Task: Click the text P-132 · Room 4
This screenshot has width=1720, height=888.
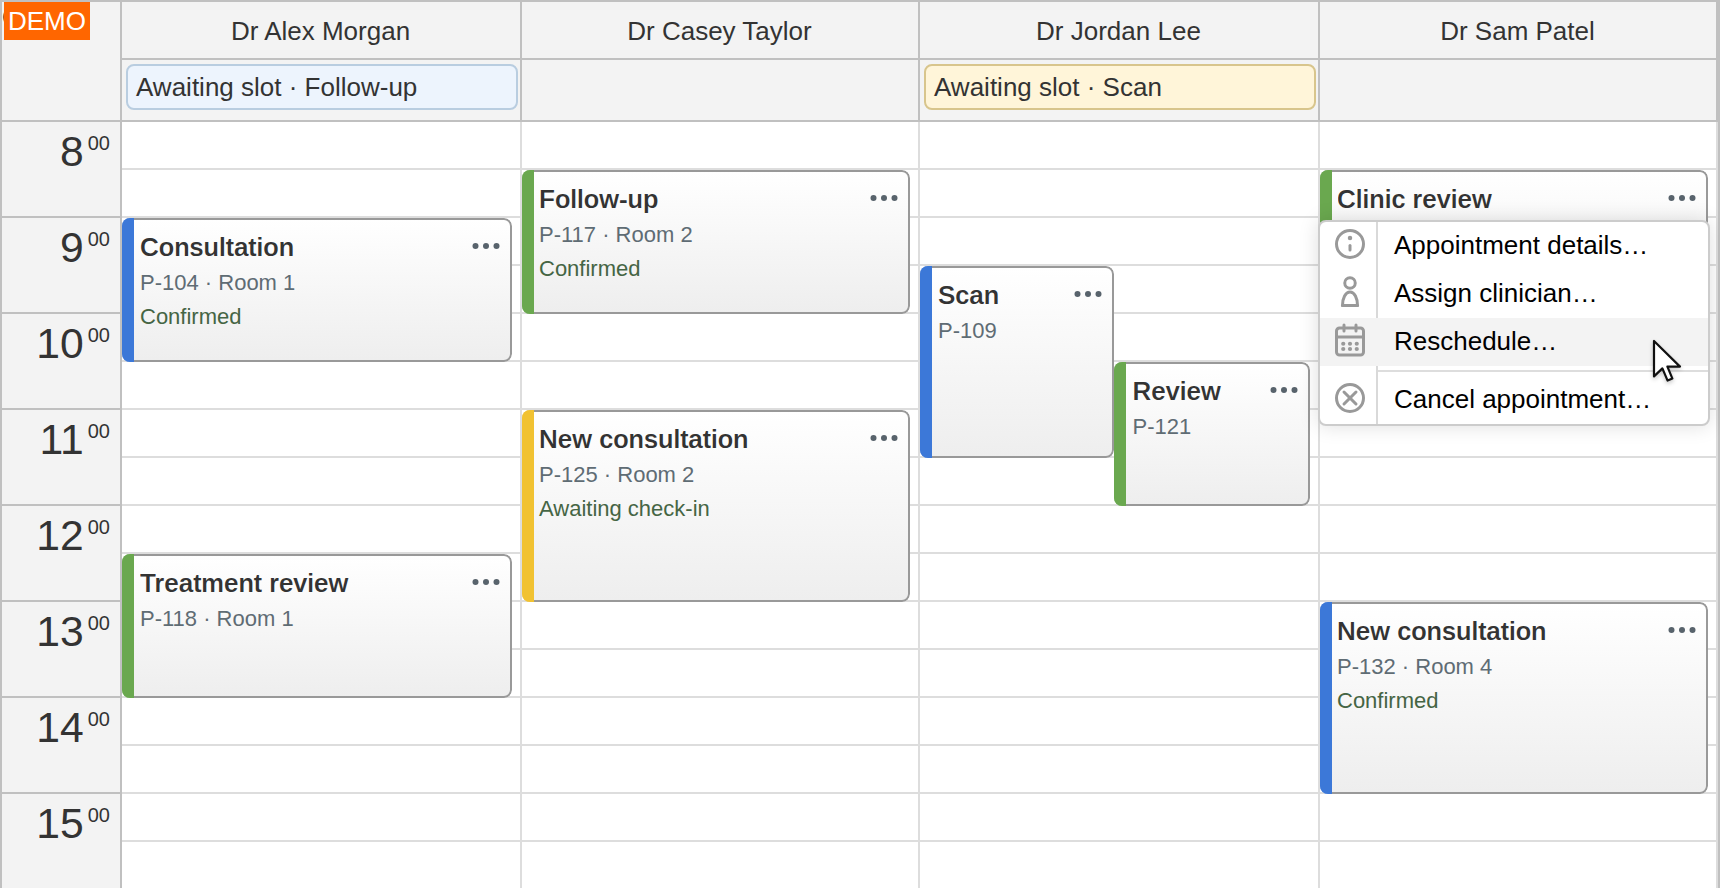Action: tap(1414, 666)
